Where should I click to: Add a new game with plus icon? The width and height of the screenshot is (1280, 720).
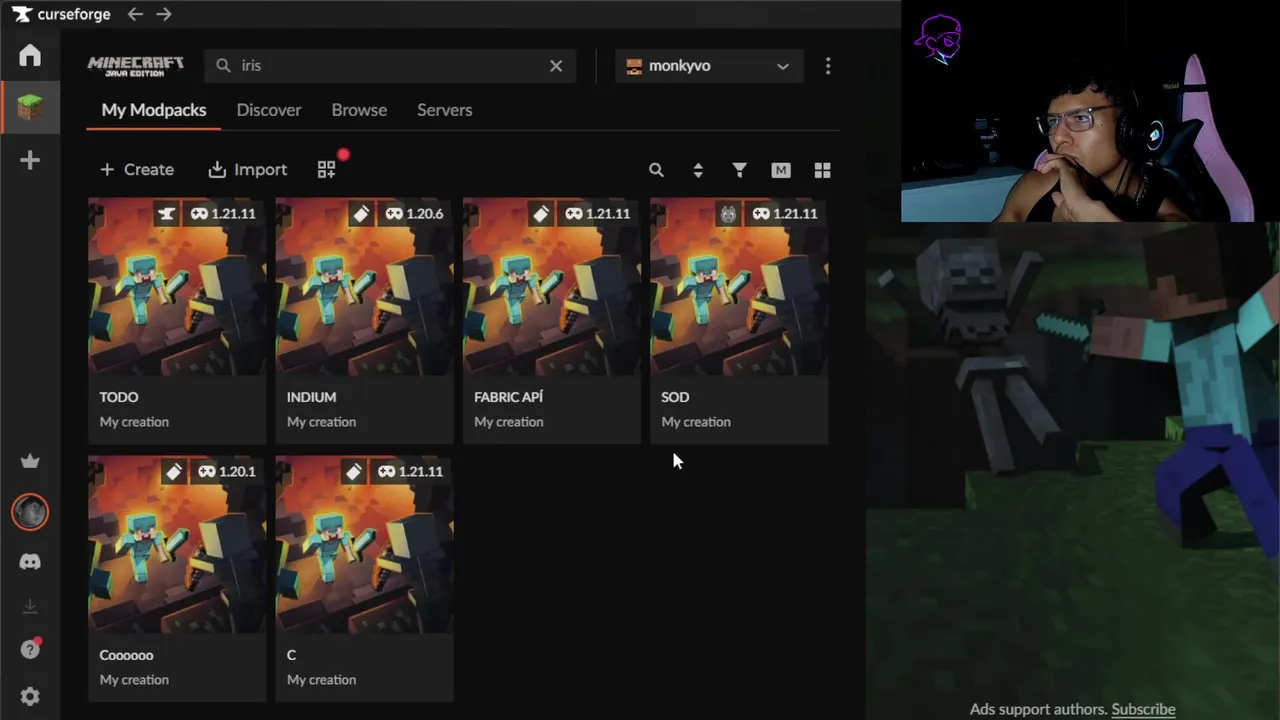tap(30, 160)
